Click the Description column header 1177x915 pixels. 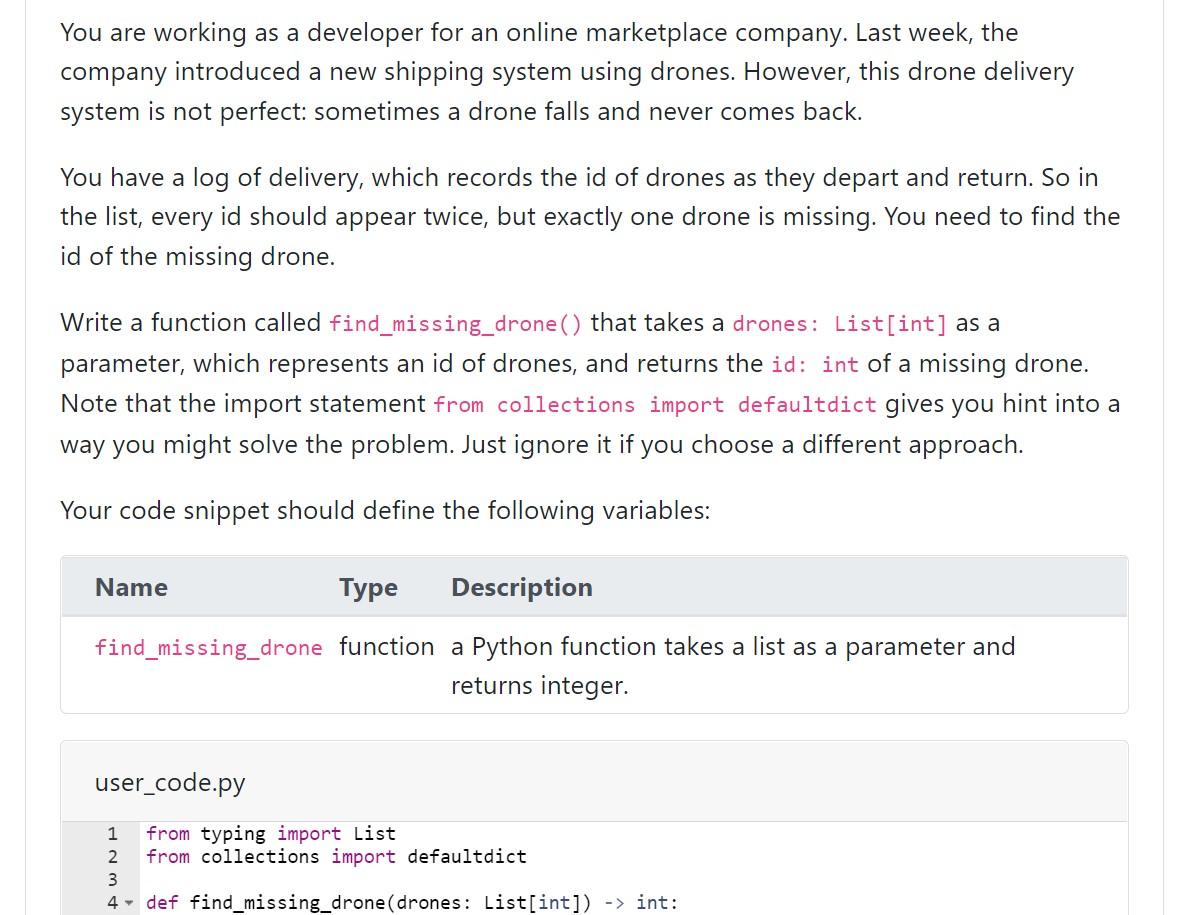(x=521, y=587)
